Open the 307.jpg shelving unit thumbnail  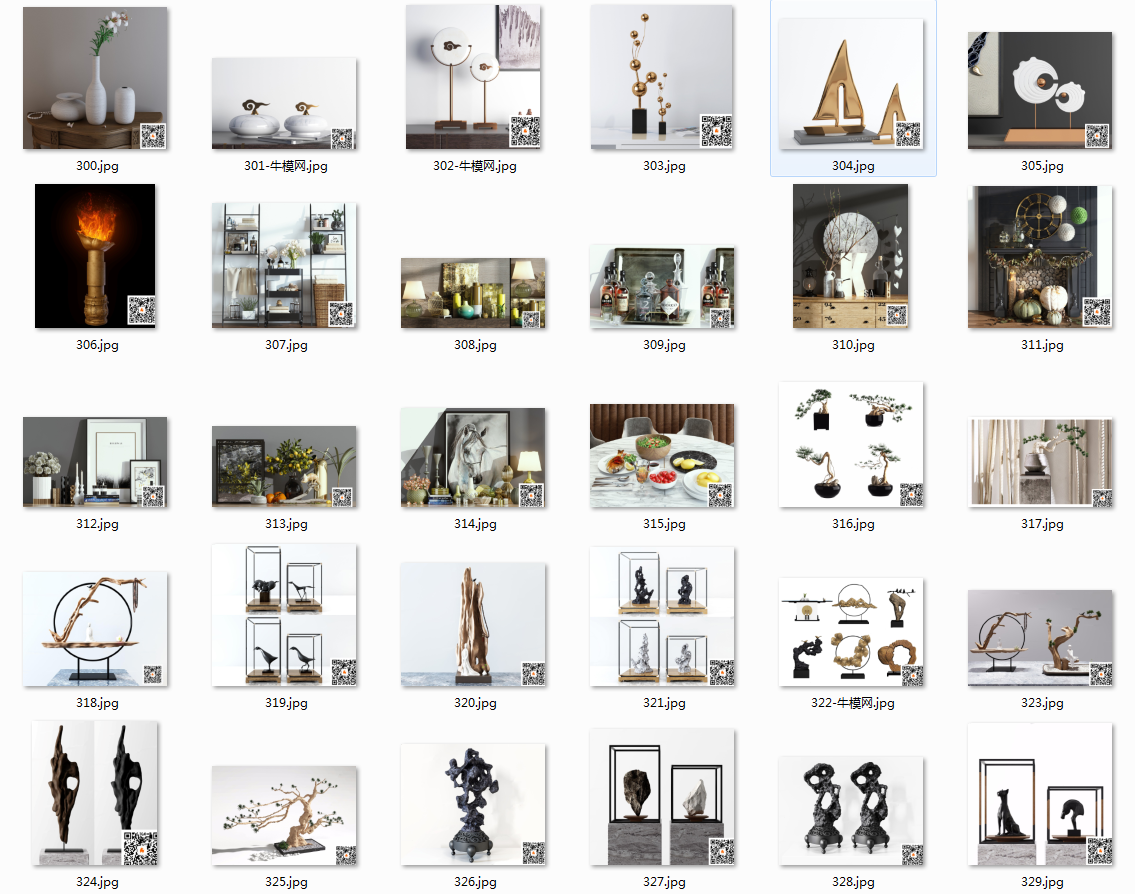[x=284, y=265]
